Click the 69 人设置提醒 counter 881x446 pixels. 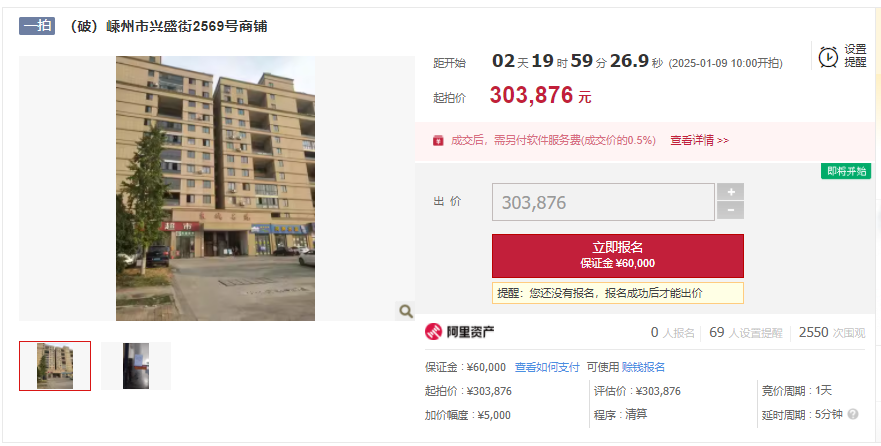(x=746, y=333)
